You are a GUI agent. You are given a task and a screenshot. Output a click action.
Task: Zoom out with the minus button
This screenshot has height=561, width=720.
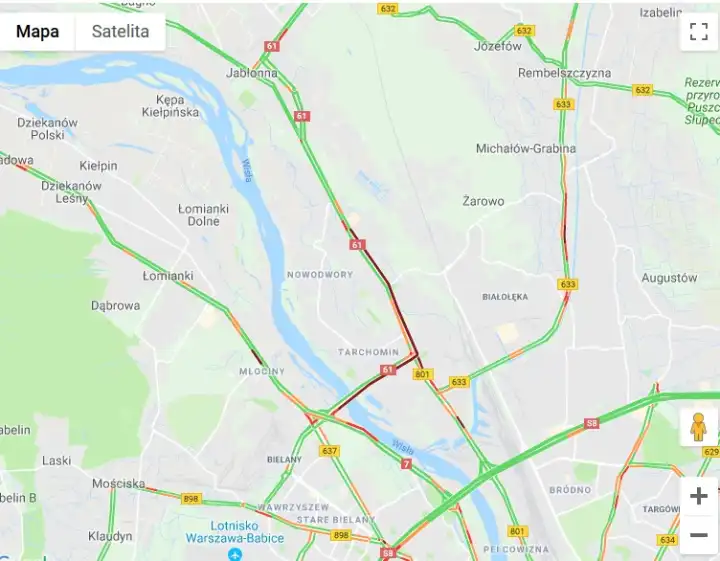tap(698, 535)
